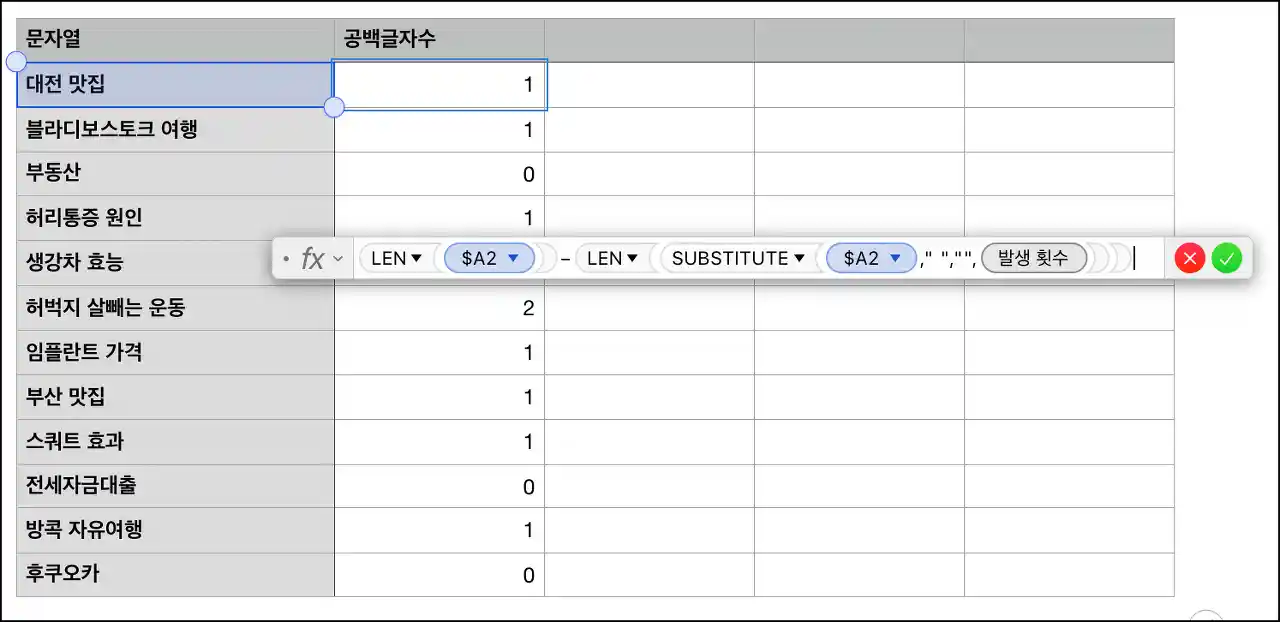Select the second LEN function token

612,258
